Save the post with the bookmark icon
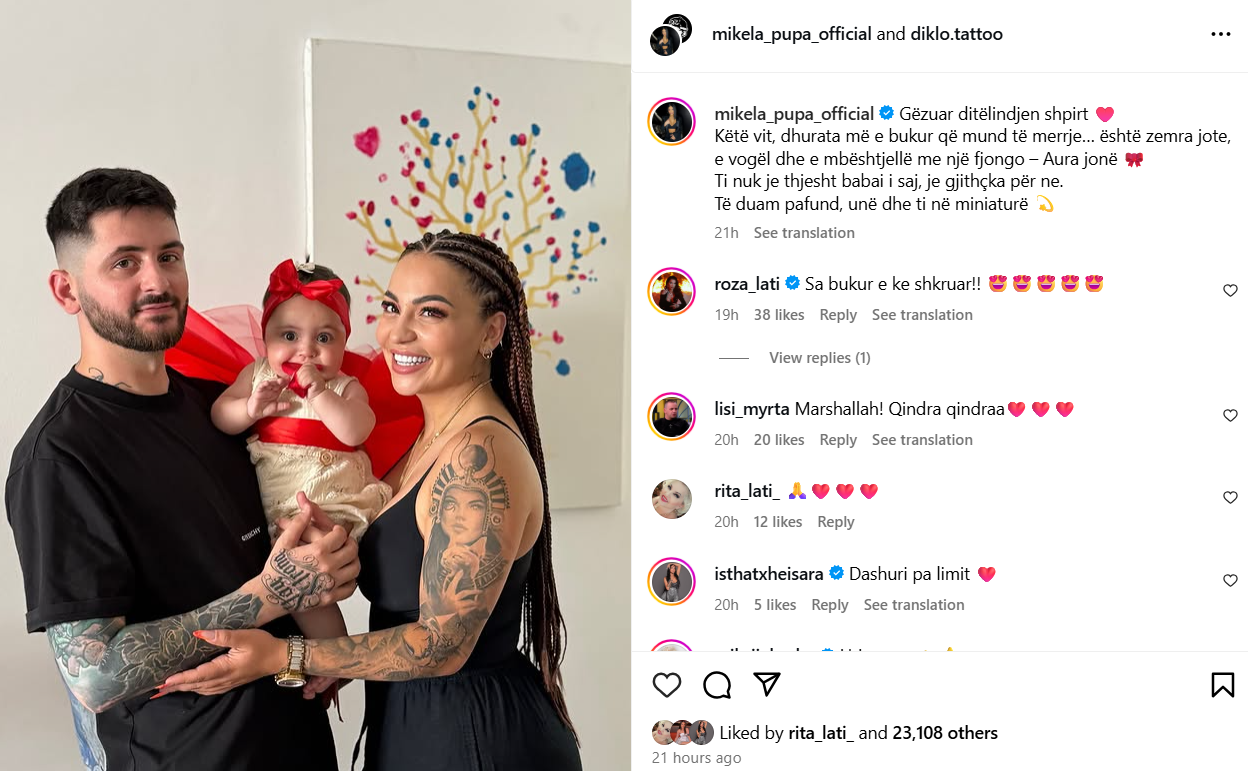This screenshot has width=1248, height=771. [x=1222, y=685]
